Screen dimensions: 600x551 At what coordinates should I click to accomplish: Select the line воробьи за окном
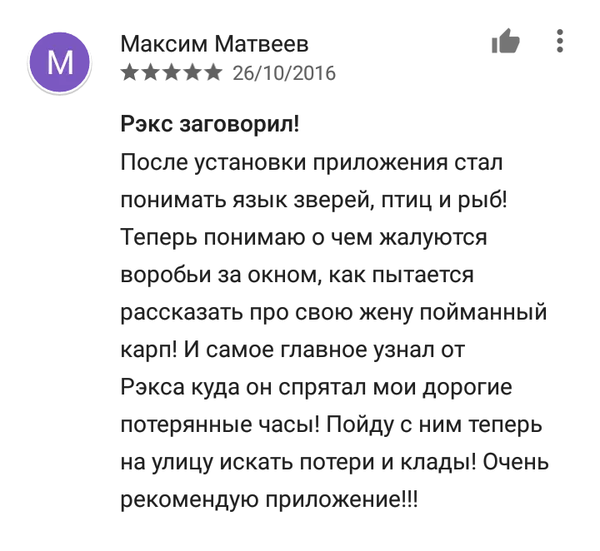pyautogui.click(x=297, y=274)
